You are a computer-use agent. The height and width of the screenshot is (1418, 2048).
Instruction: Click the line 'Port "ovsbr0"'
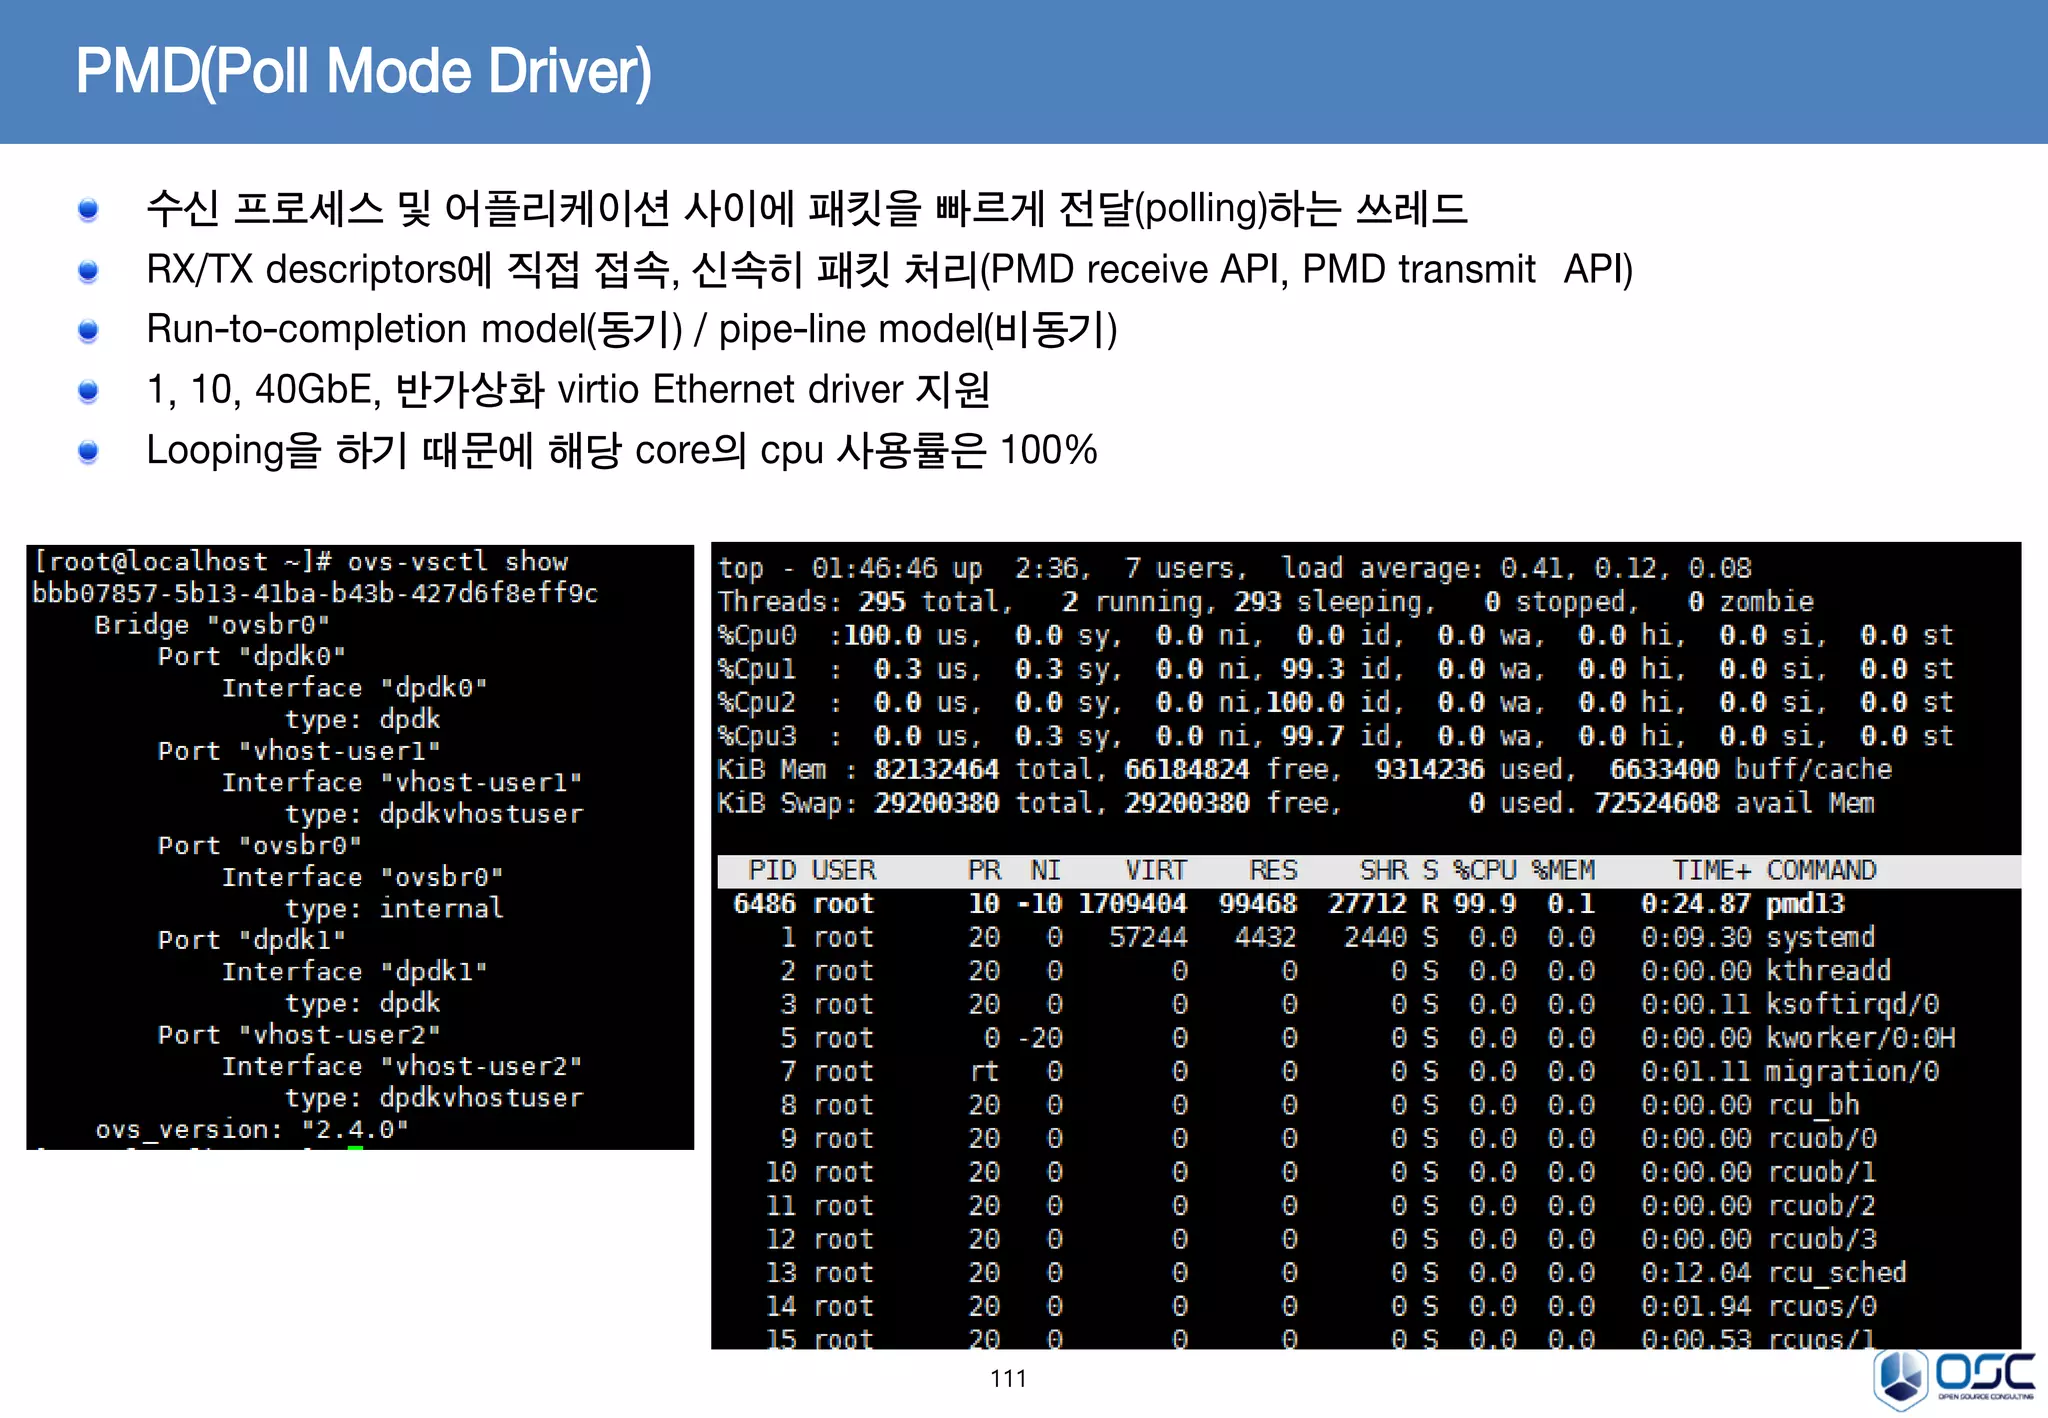260,845
